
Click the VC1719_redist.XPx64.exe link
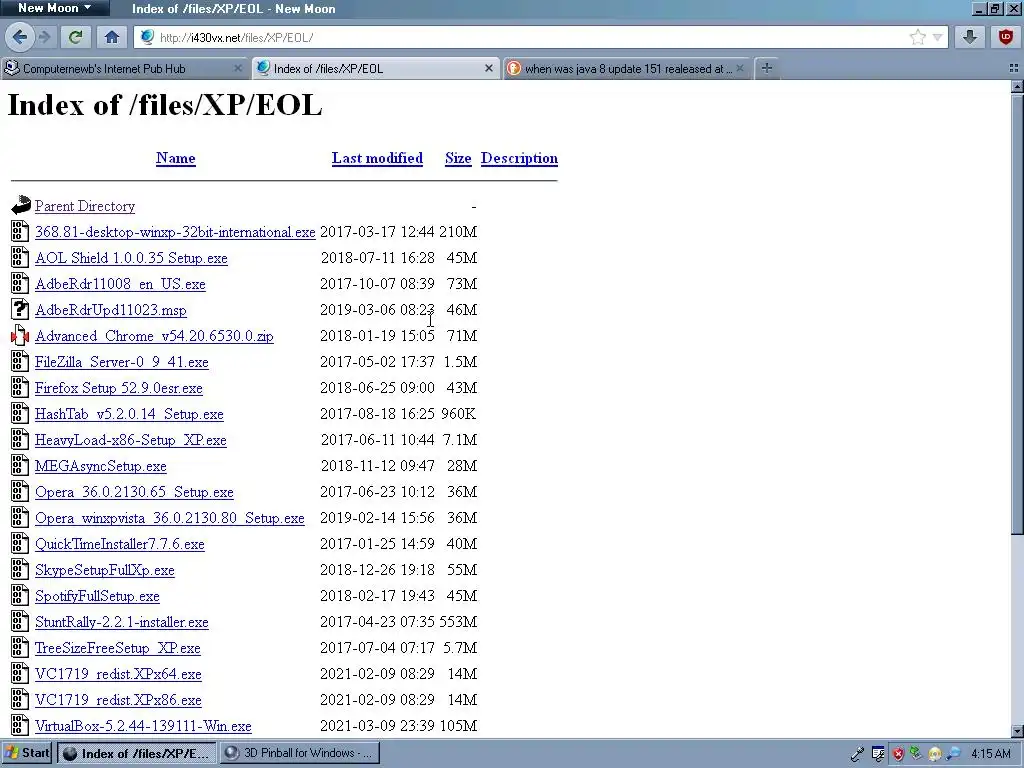(118, 674)
